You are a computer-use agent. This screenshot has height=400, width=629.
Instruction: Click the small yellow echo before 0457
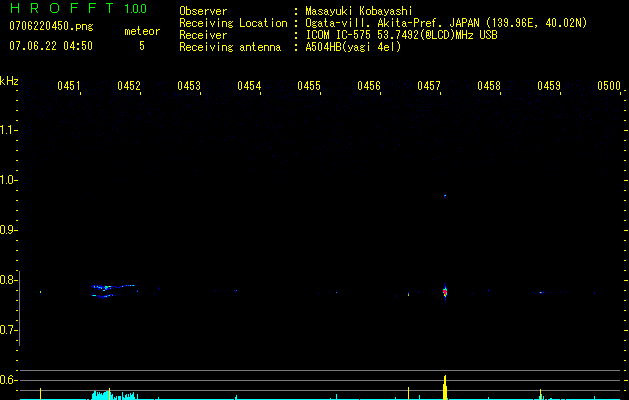point(408,294)
